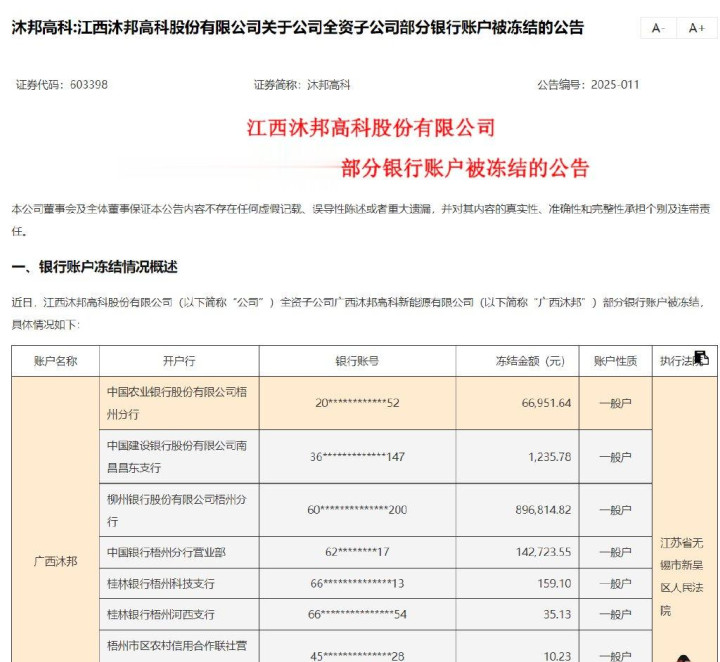The width and height of the screenshot is (720, 662).
Task: Click account number ending in 200
Action: tap(357, 510)
